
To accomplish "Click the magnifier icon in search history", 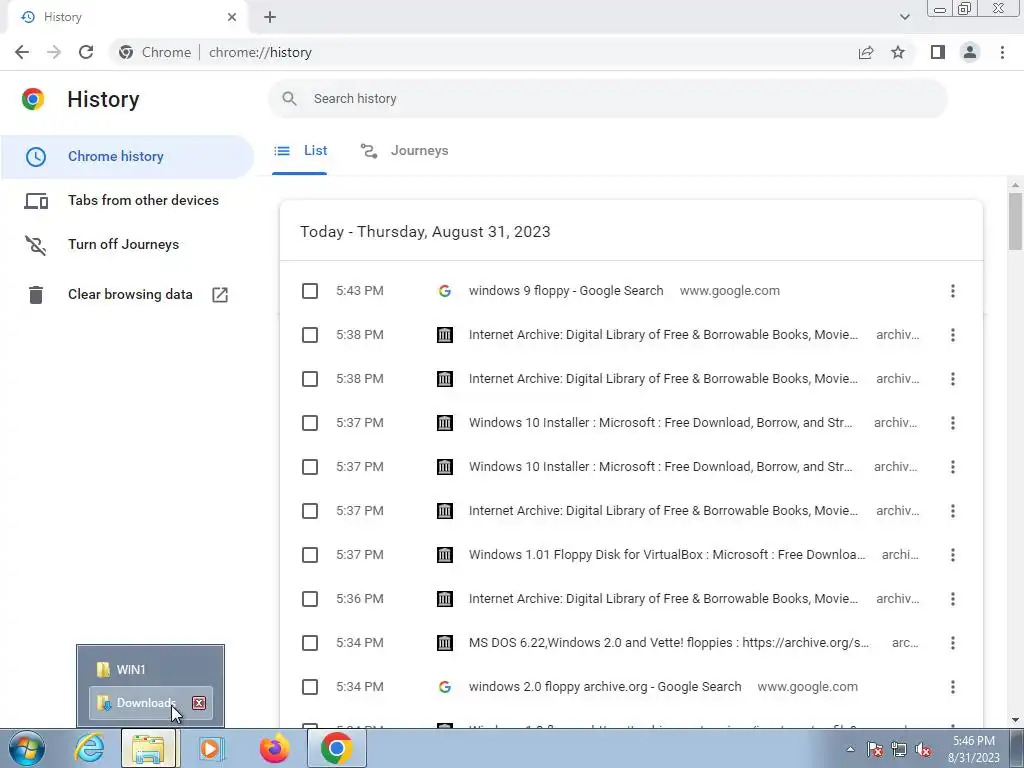I will (x=289, y=99).
